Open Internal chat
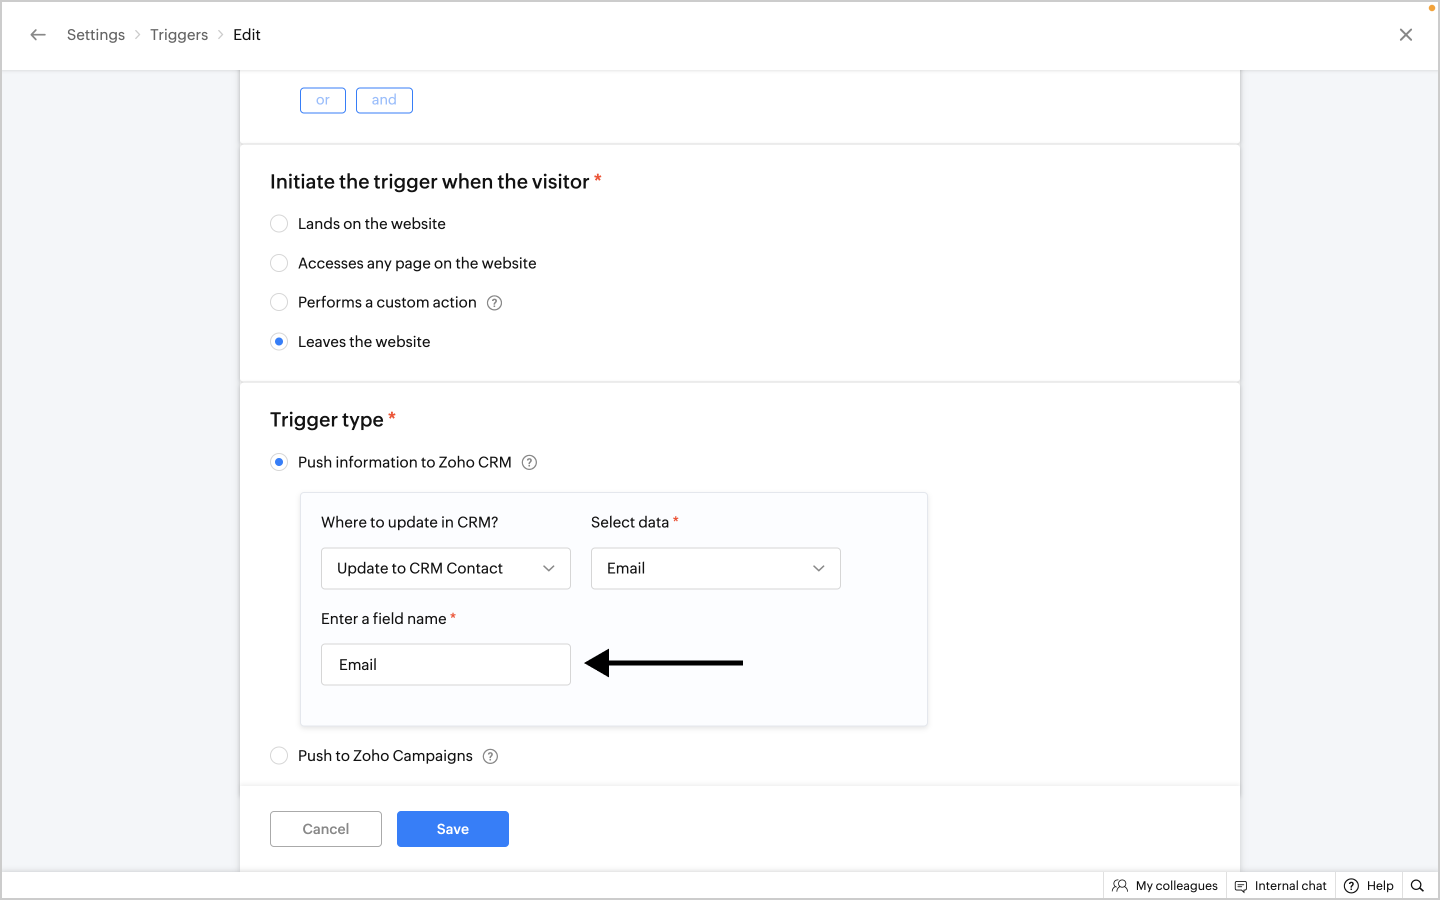Image resolution: width=1440 pixels, height=900 pixels. [1281, 886]
